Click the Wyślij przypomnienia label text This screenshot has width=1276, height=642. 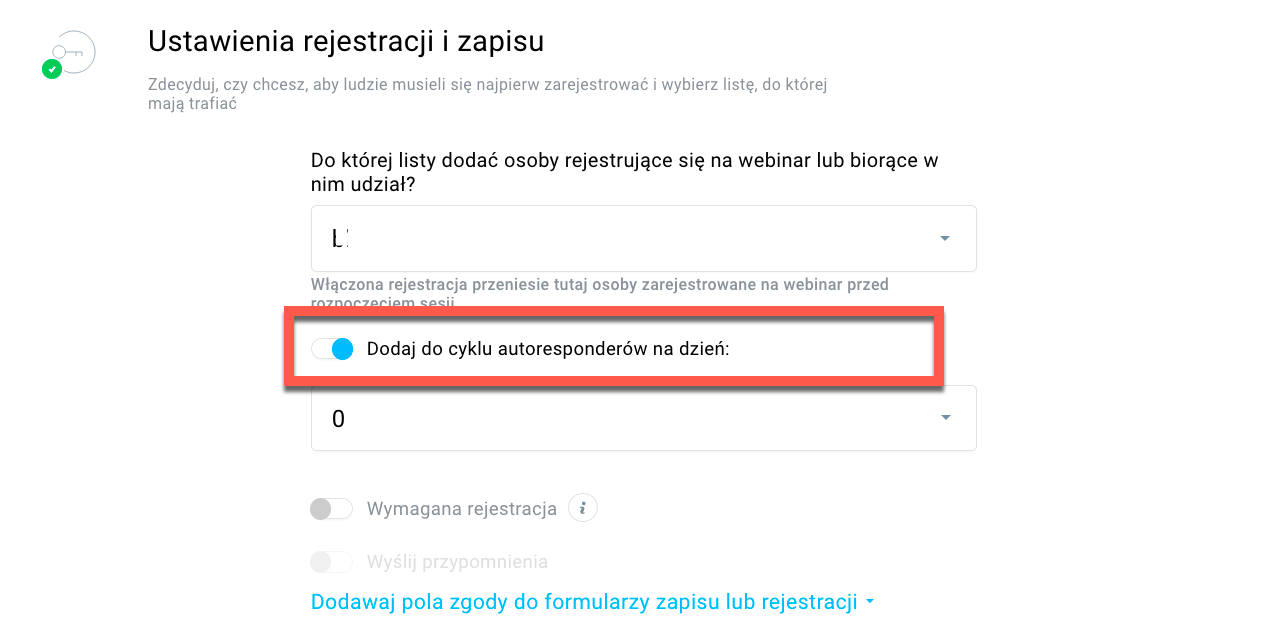pos(457,562)
